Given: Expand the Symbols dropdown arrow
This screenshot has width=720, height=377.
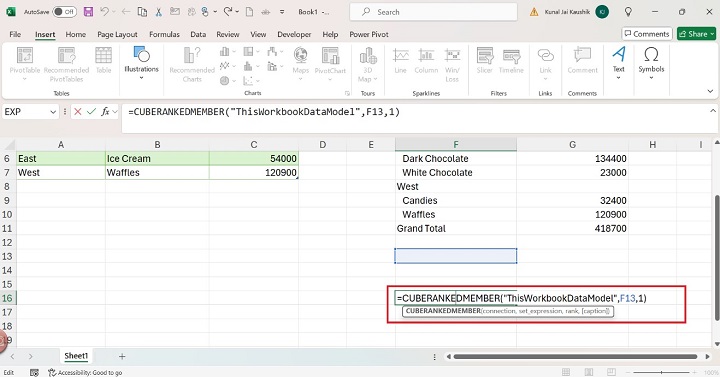Looking at the screenshot, I should (651, 78).
